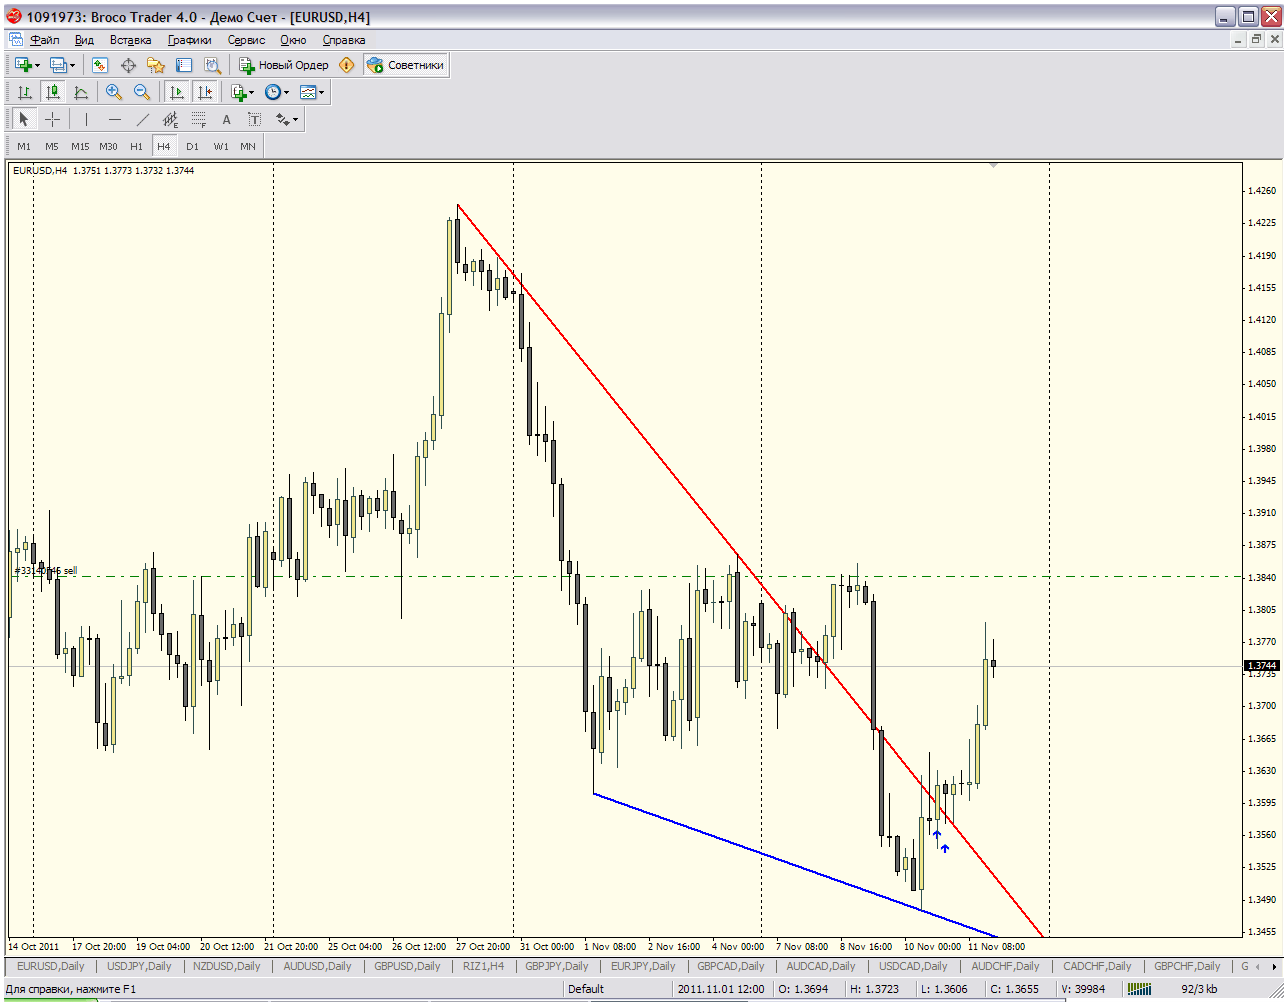Viewport: 1288px width, 1002px height.
Task: Switch to the AUDCAD,Daily chart tab
Action: tap(821, 966)
